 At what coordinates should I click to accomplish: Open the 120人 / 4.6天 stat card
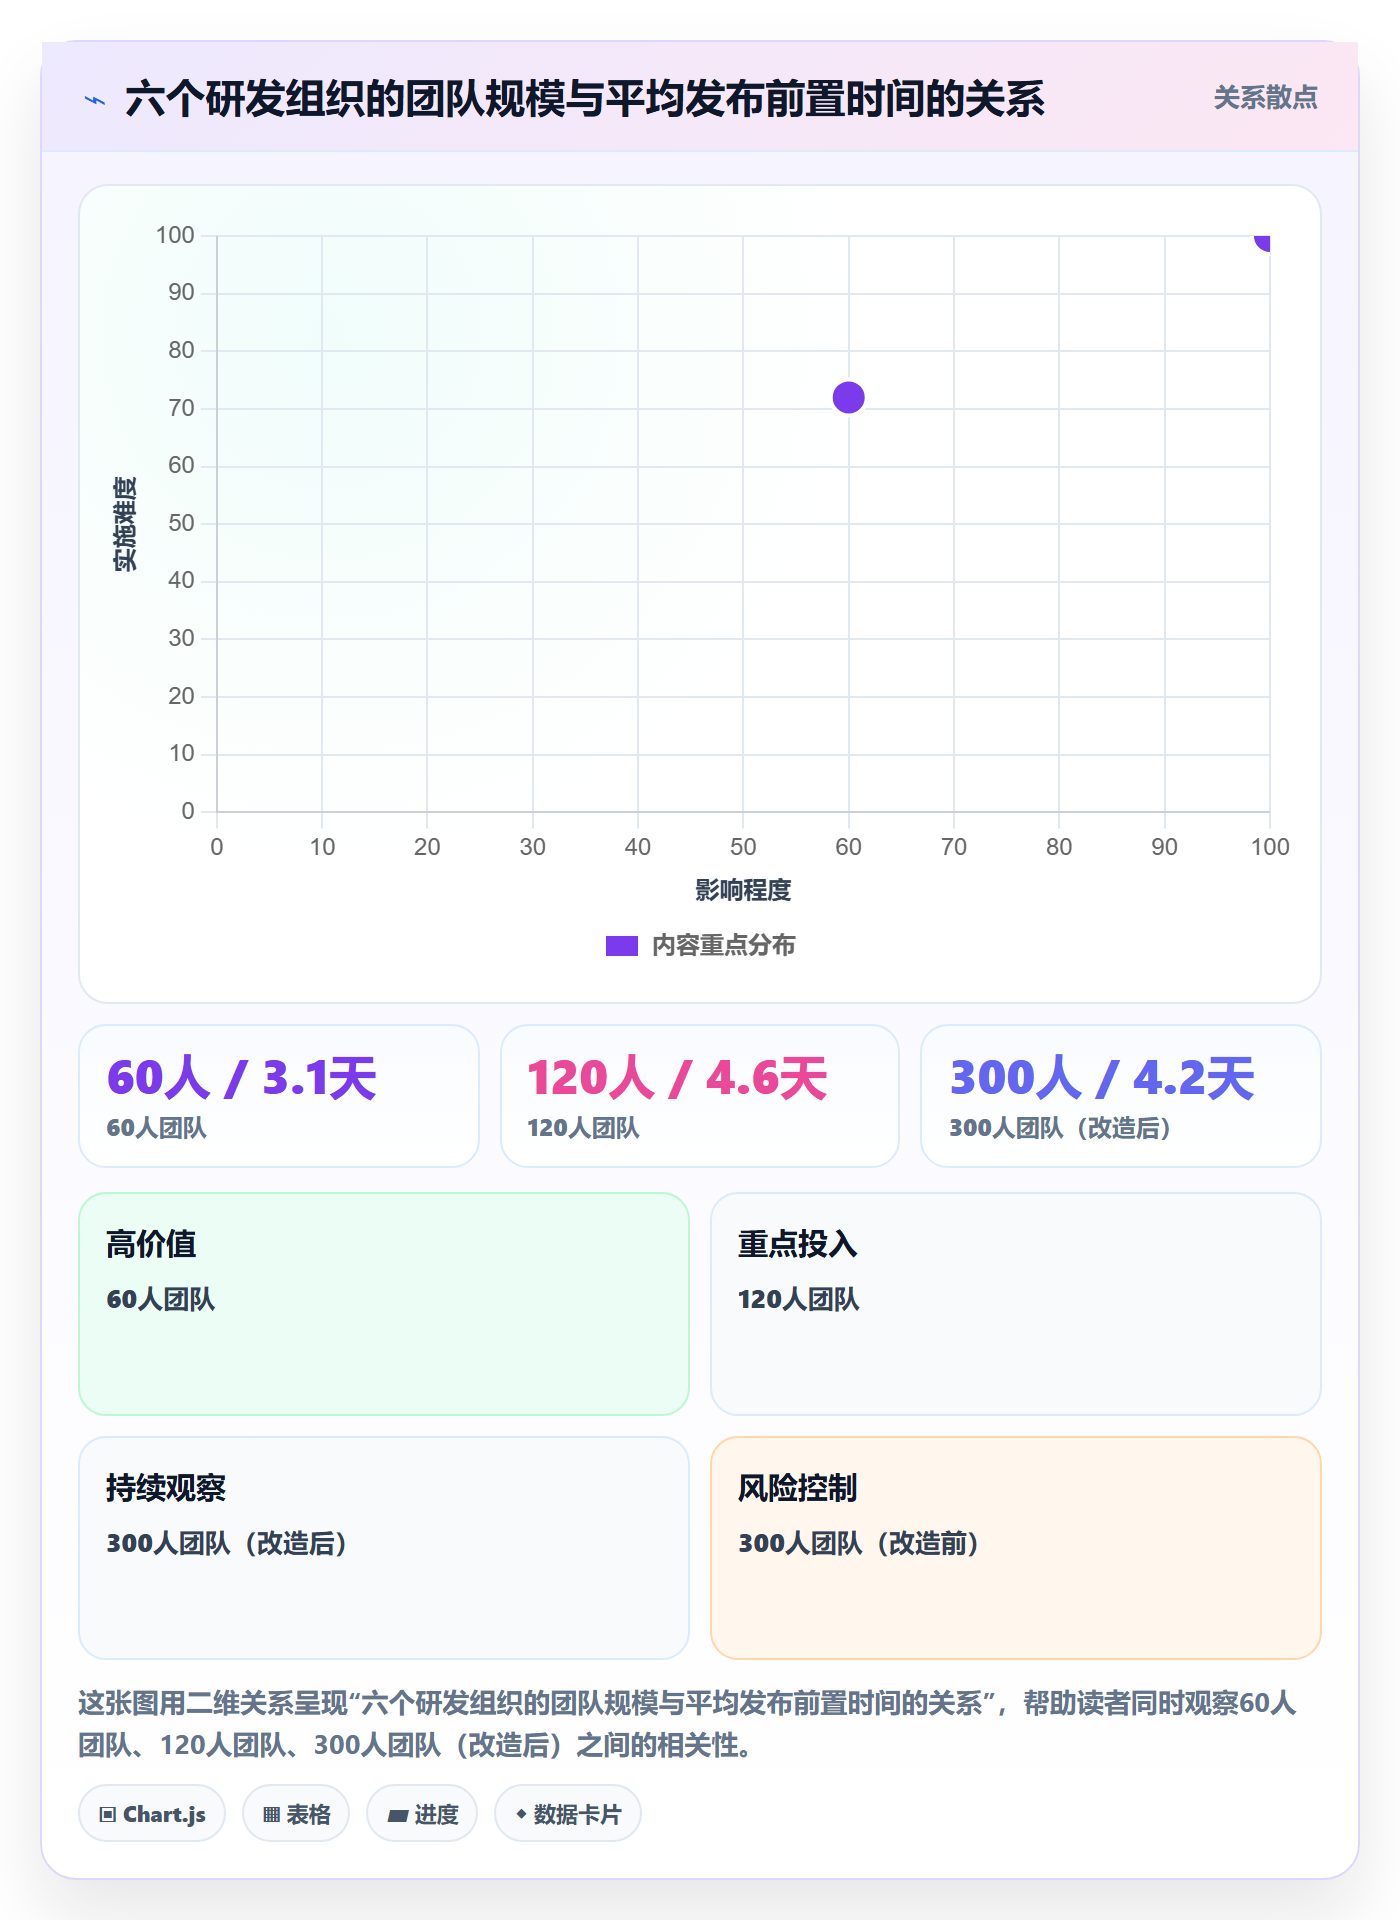point(700,1096)
